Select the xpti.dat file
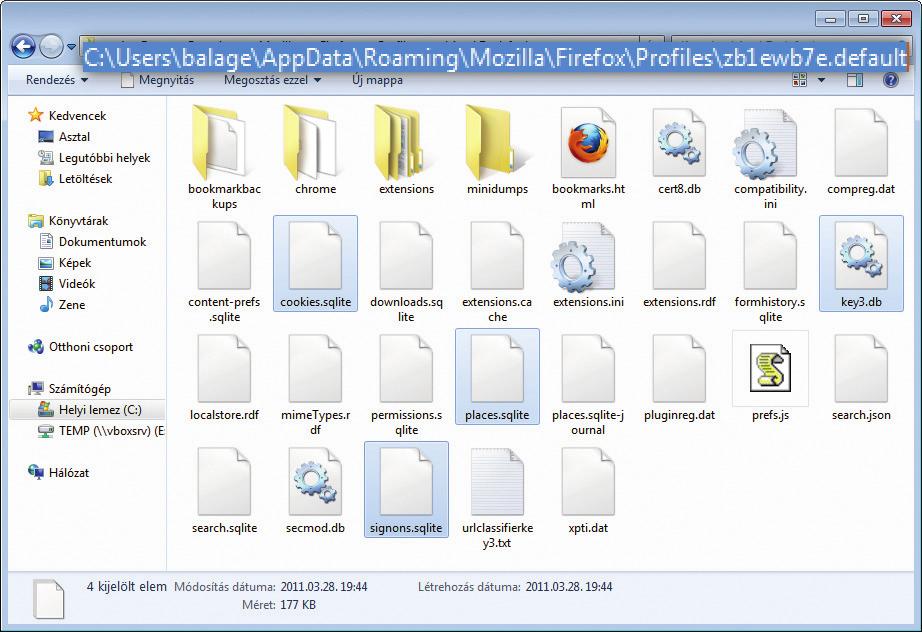922x632 pixels. pyautogui.click(x=588, y=490)
